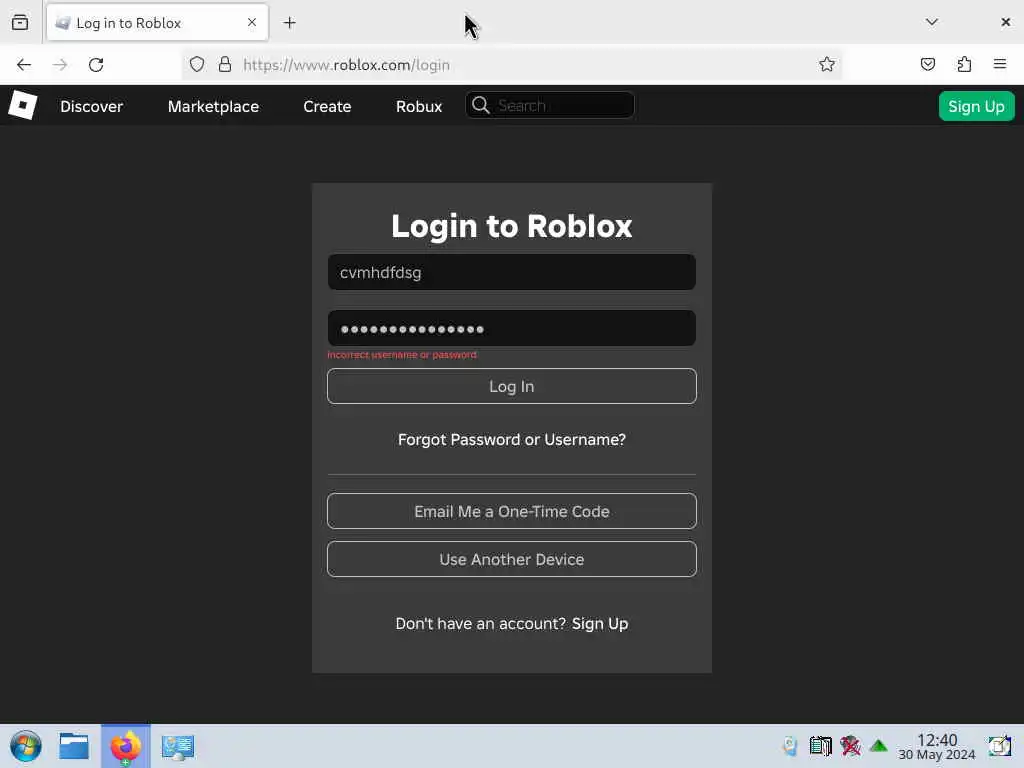Open file manager from taskbar
The height and width of the screenshot is (768, 1024).
tap(74, 746)
